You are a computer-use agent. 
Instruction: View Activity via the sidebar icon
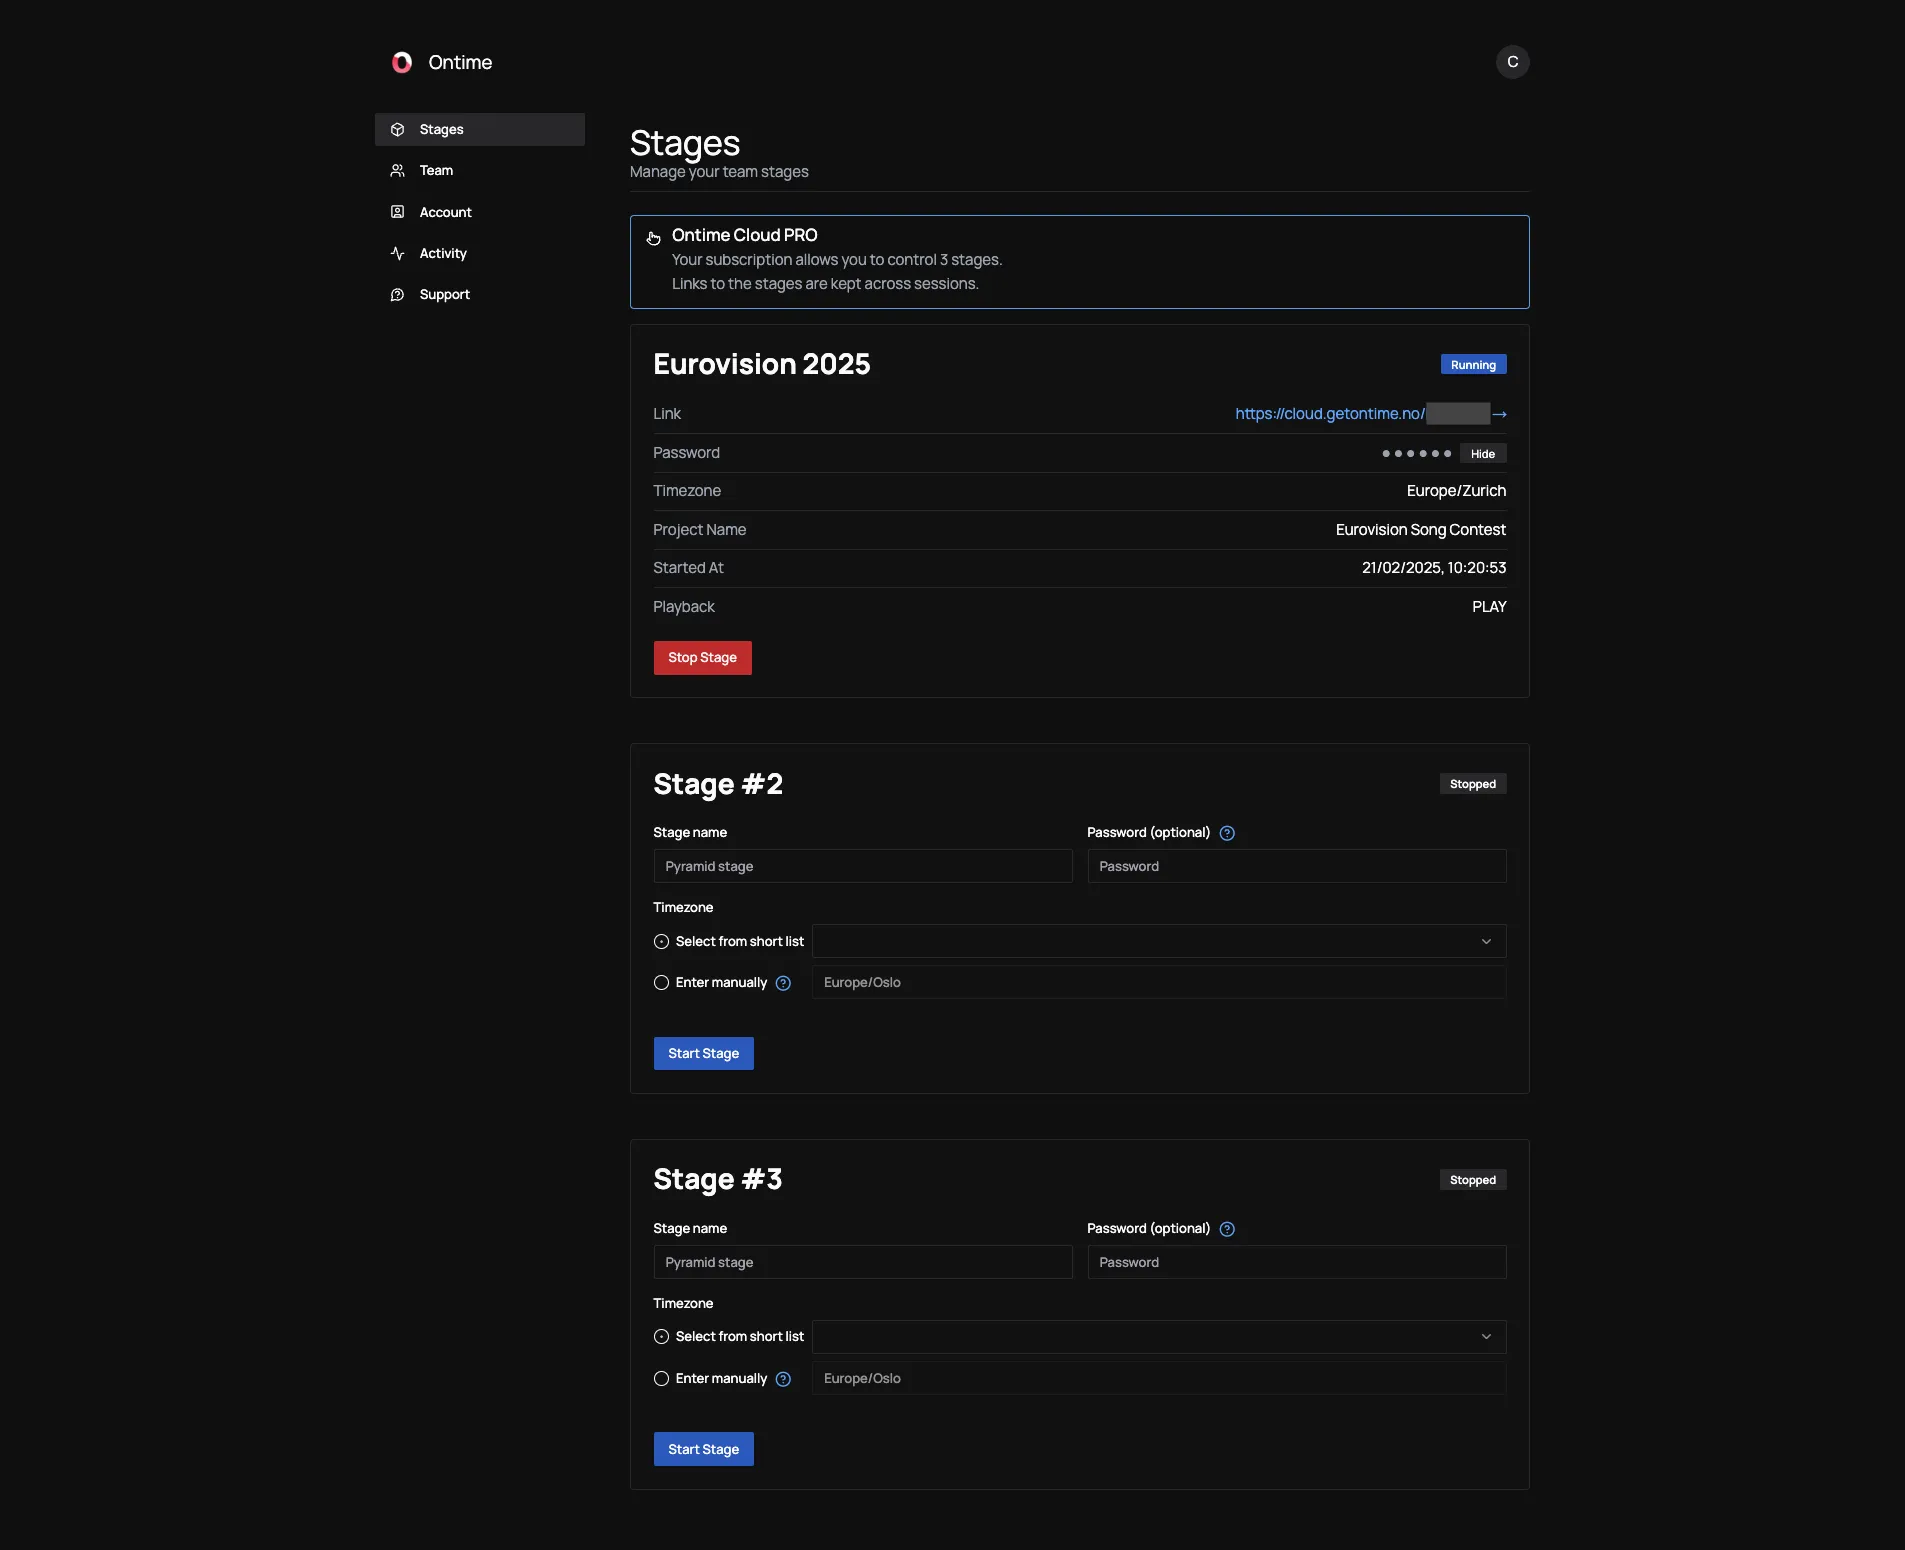pos(397,253)
